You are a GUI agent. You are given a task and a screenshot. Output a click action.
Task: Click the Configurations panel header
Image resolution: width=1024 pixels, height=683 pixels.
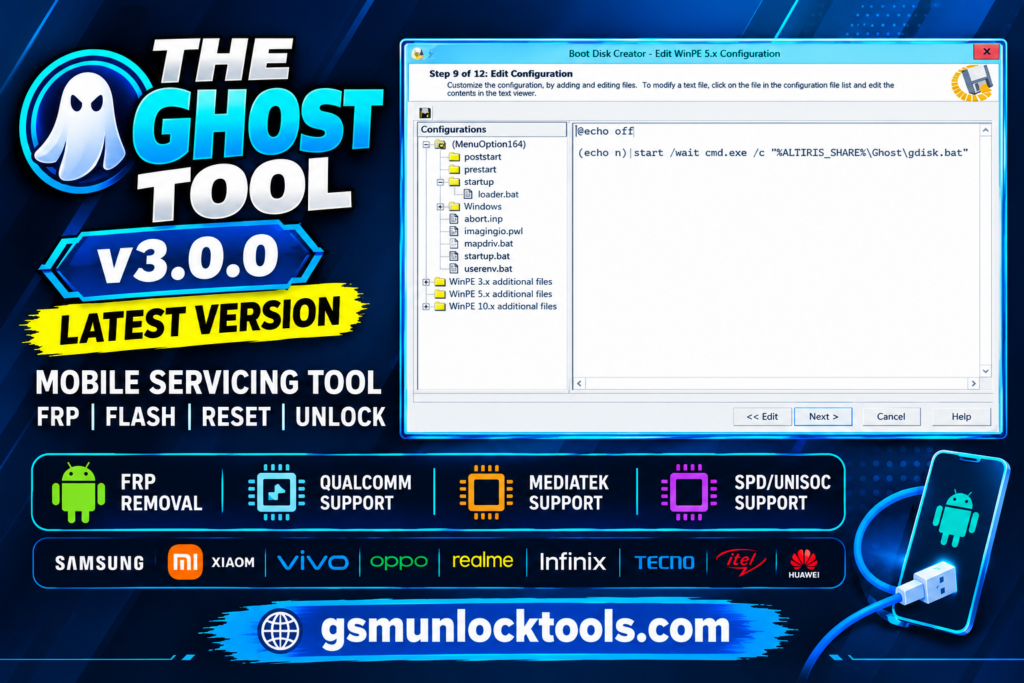491,129
